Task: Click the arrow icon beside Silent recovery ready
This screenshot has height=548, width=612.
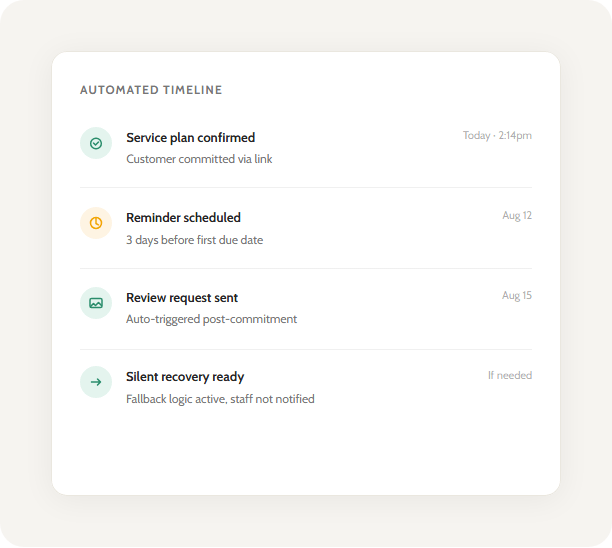Action: pyautogui.click(x=96, y=382)
